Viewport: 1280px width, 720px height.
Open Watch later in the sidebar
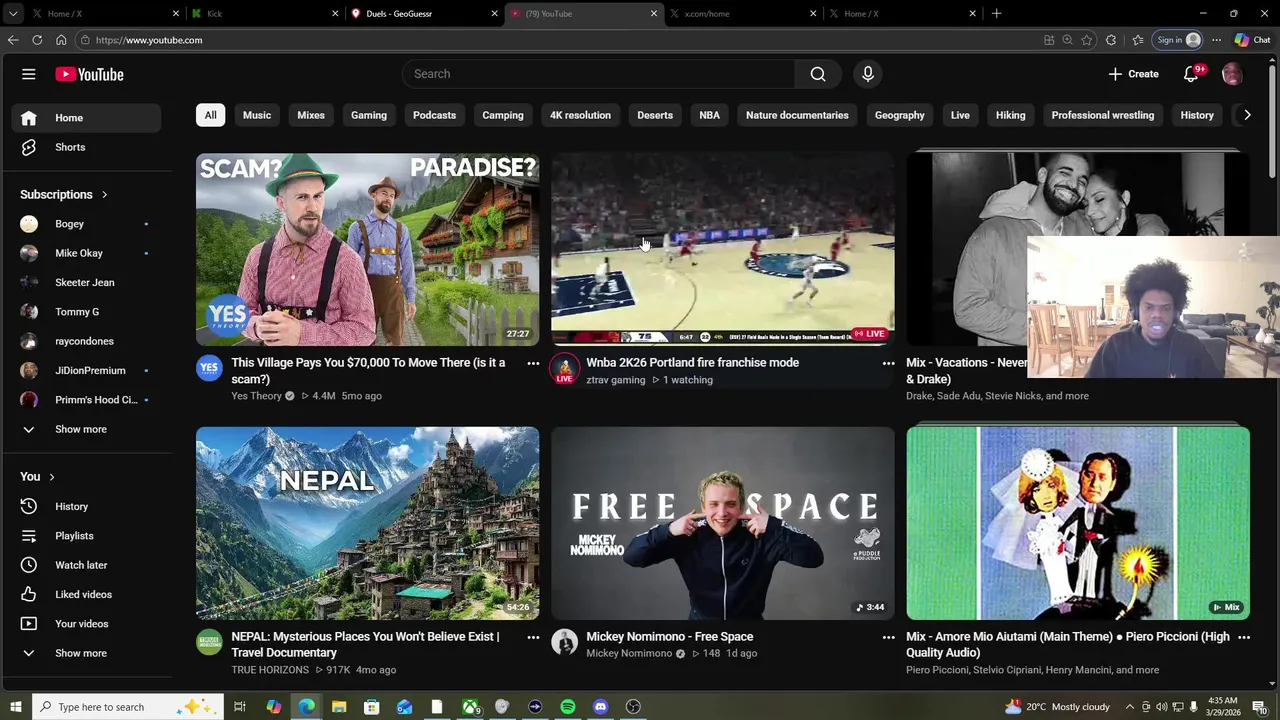86,565
